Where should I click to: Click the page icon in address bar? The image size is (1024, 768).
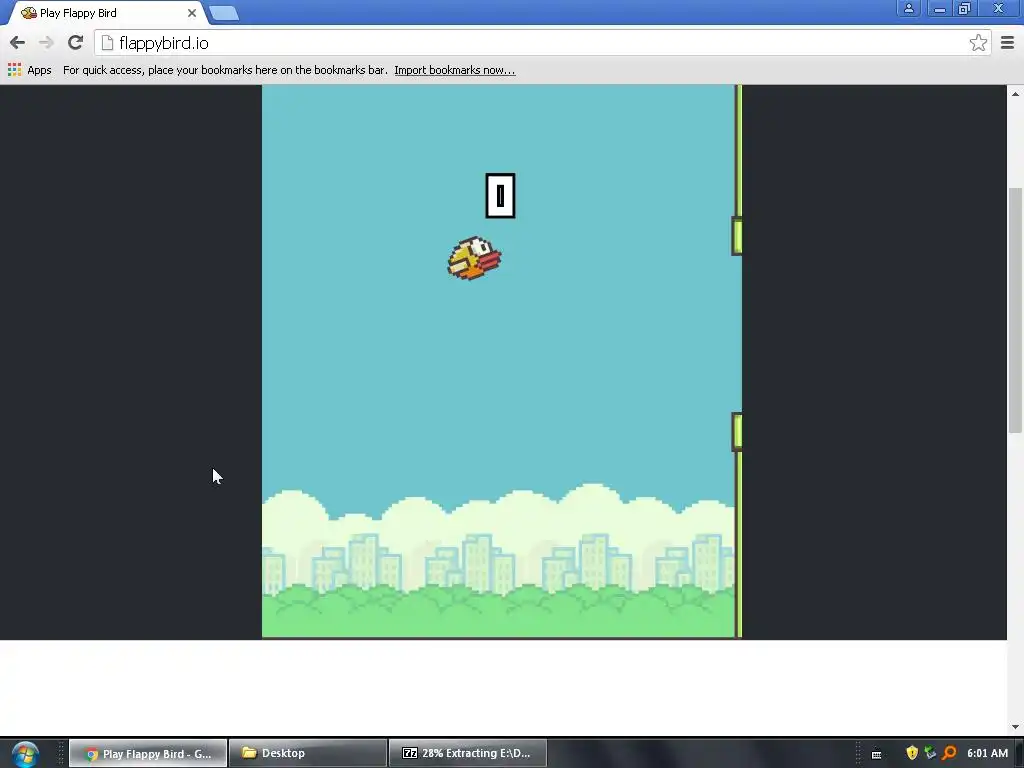[x=107, y=43]
